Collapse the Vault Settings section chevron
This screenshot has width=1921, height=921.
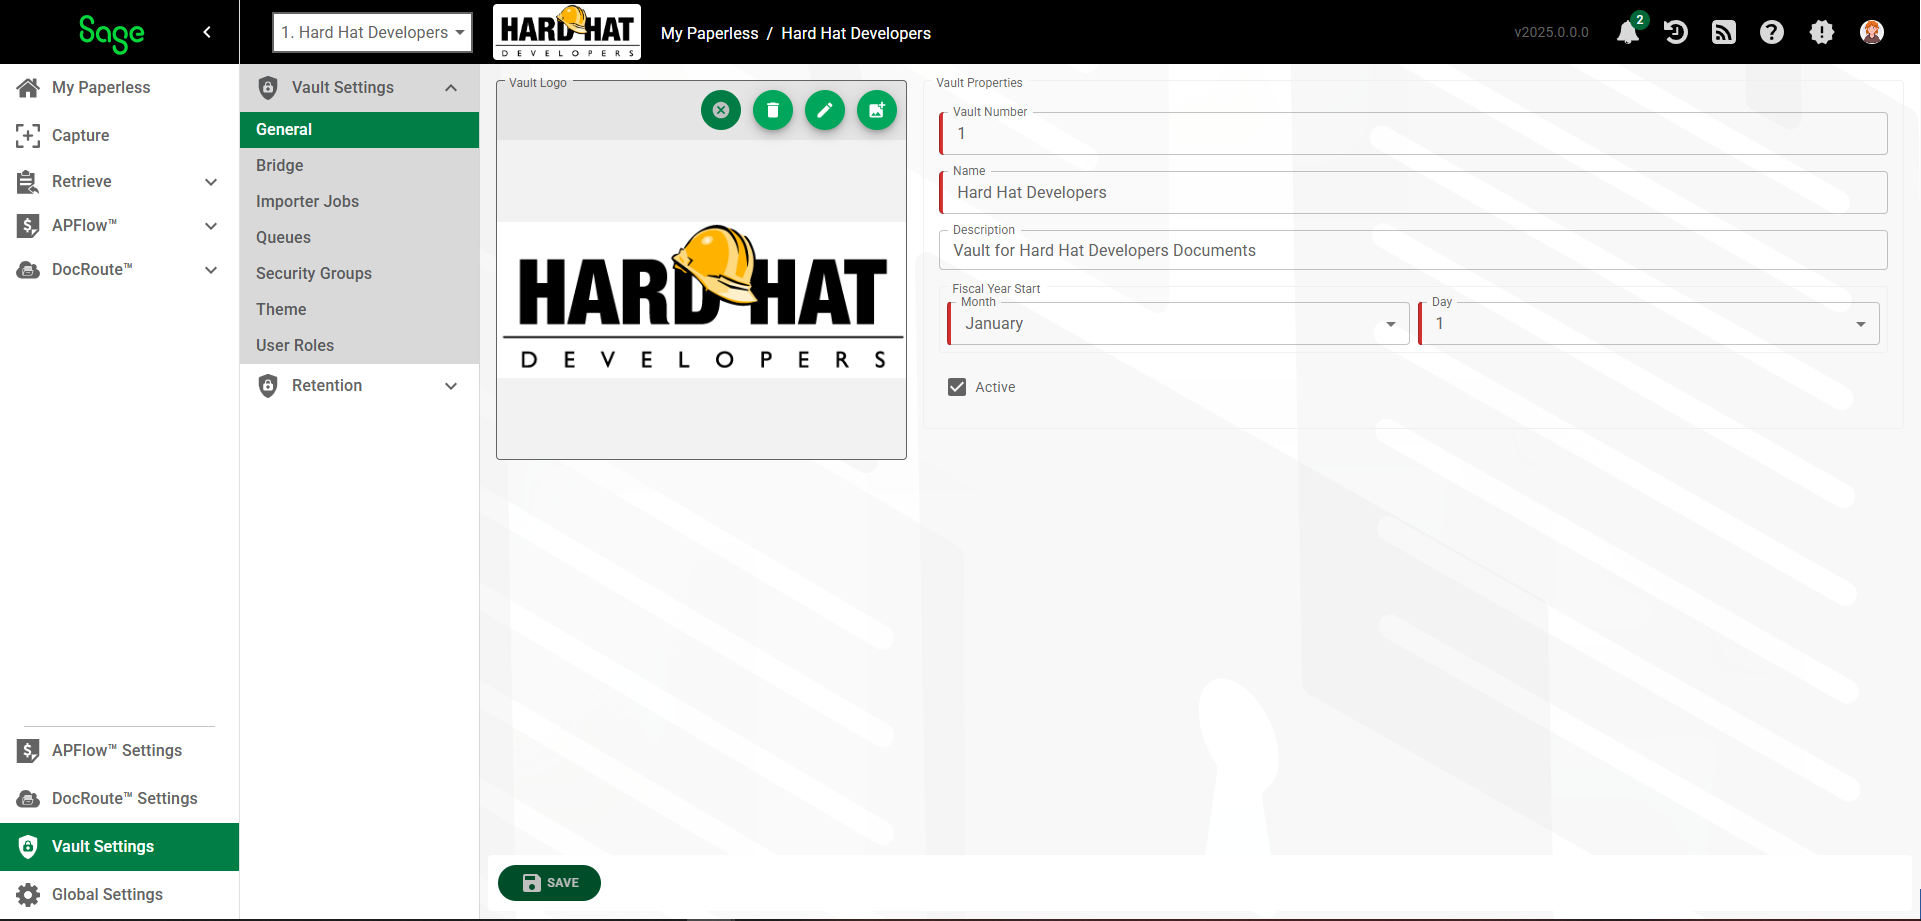point(451,88)
